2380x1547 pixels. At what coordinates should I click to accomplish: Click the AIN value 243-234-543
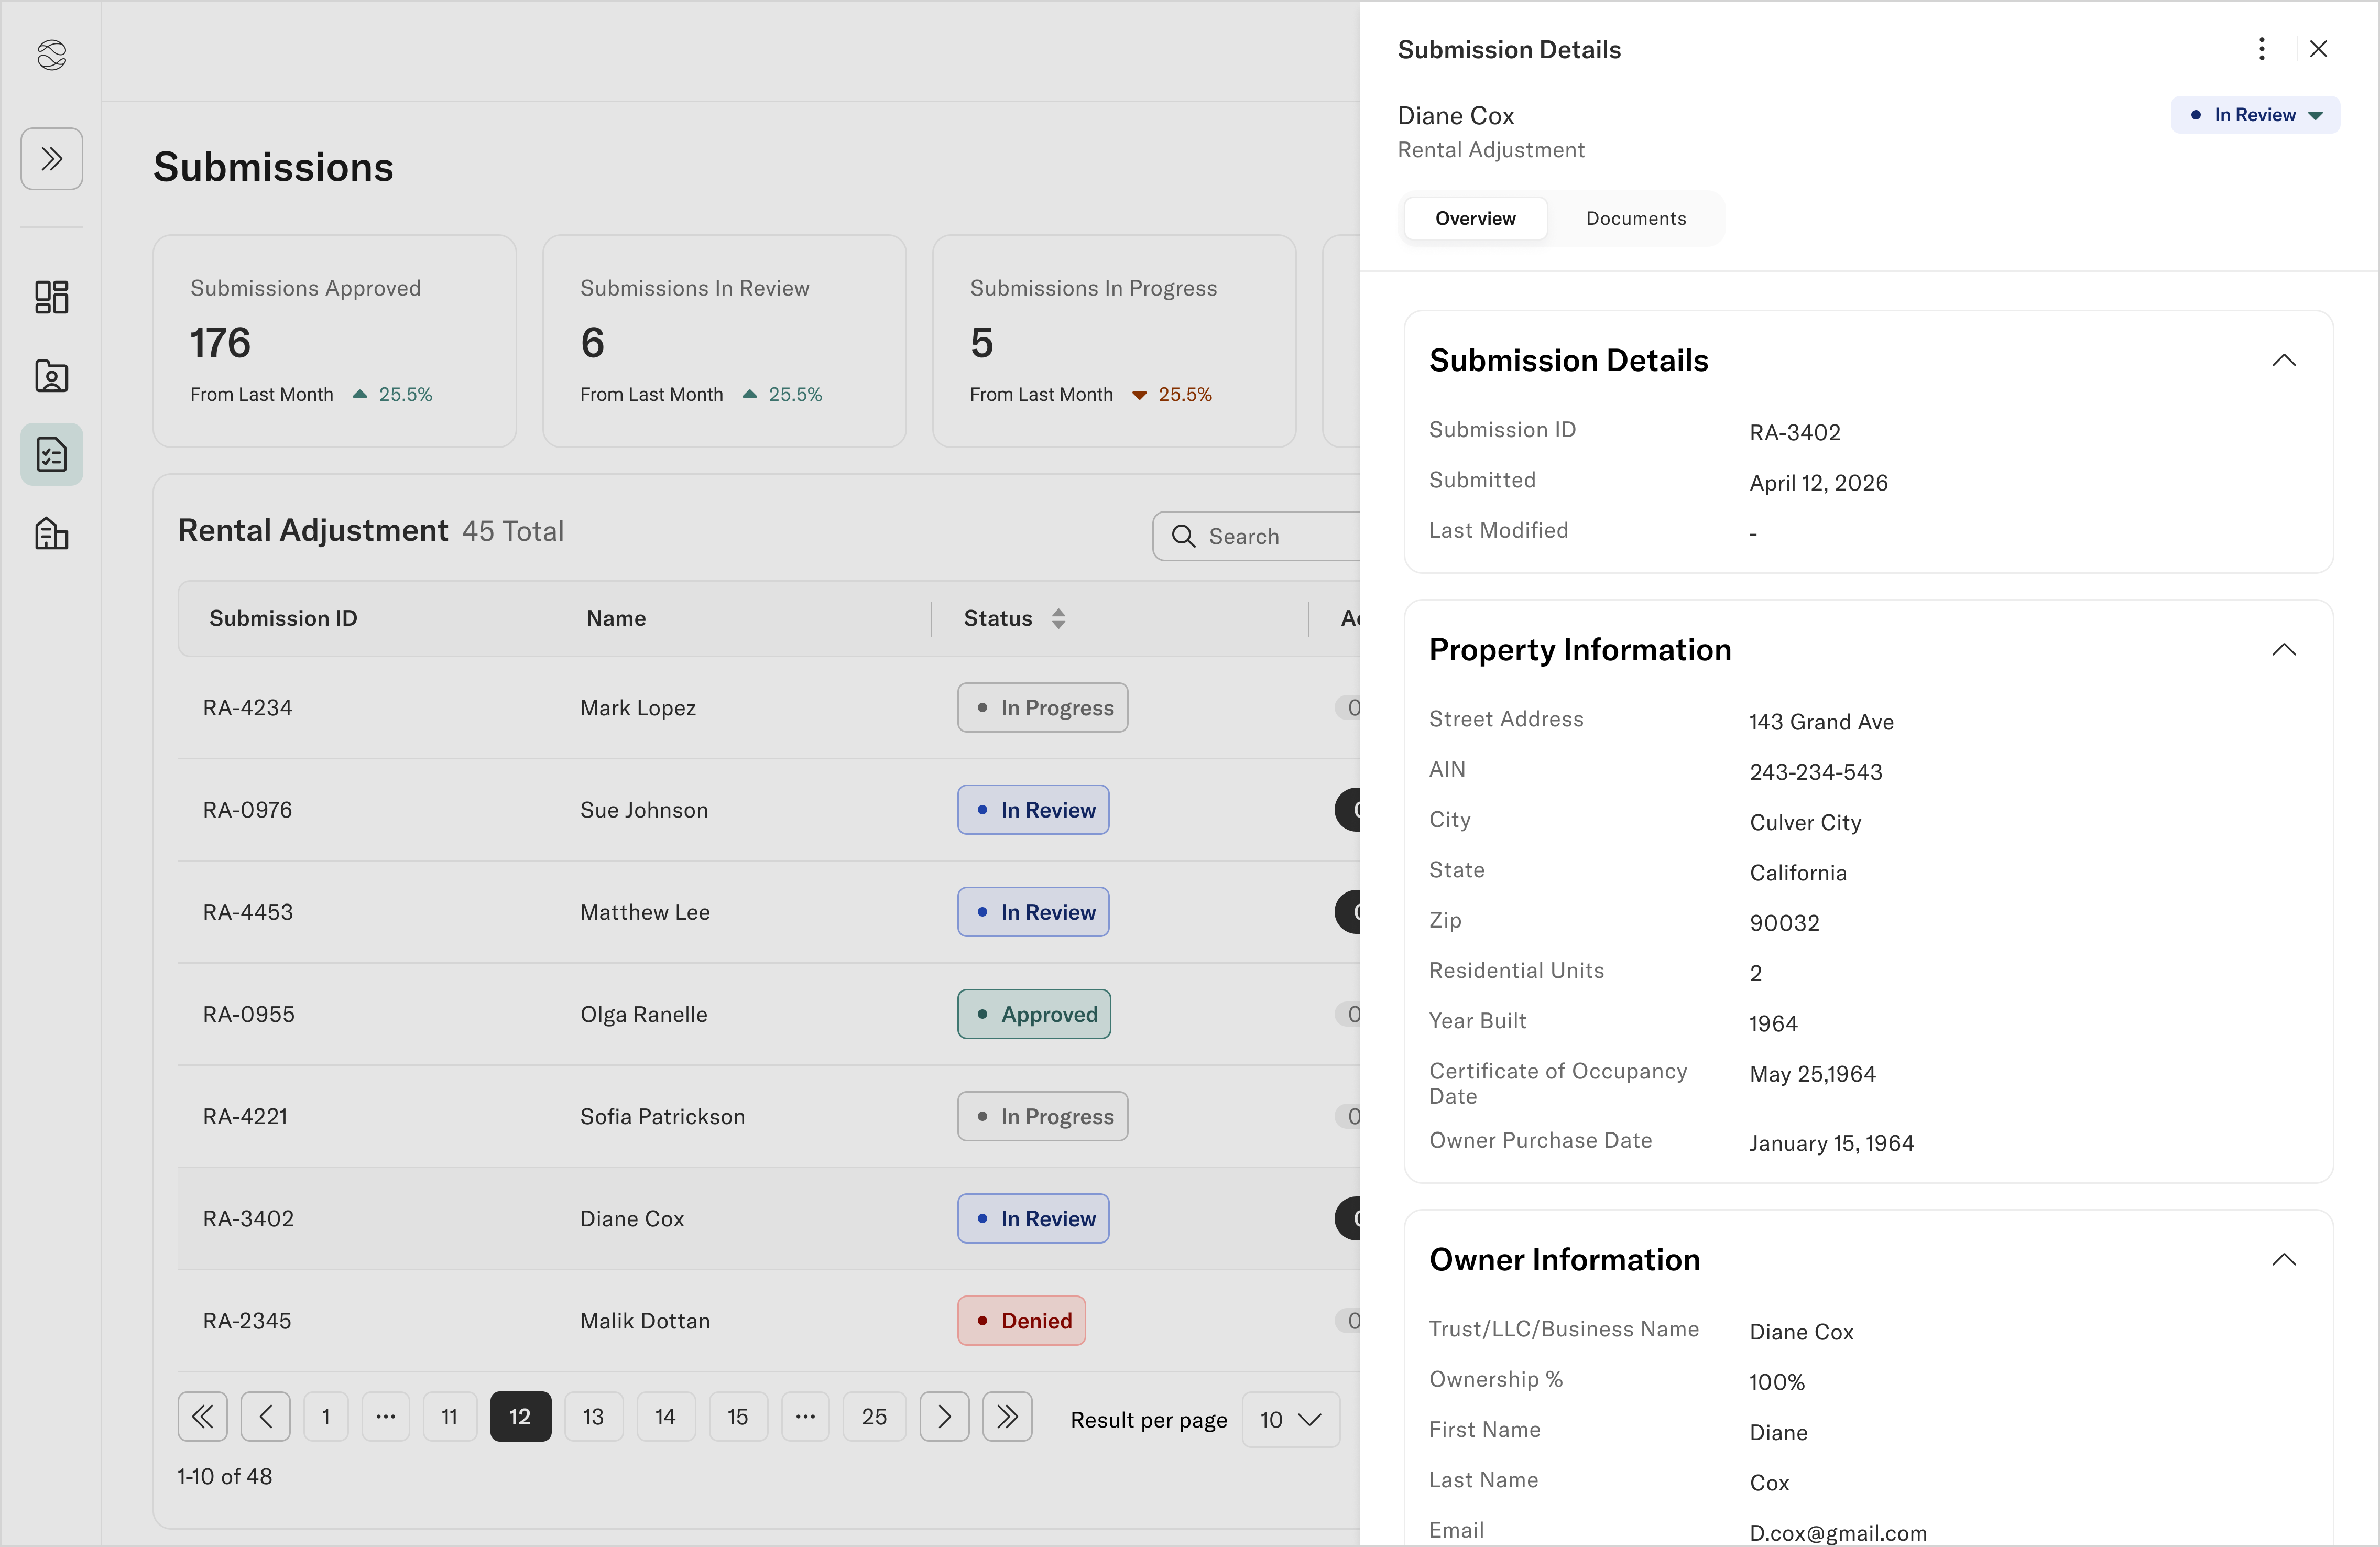1816,772
